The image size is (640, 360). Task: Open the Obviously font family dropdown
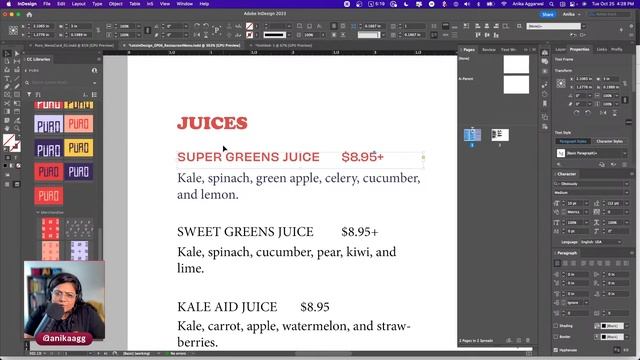(x=627, y=184)
